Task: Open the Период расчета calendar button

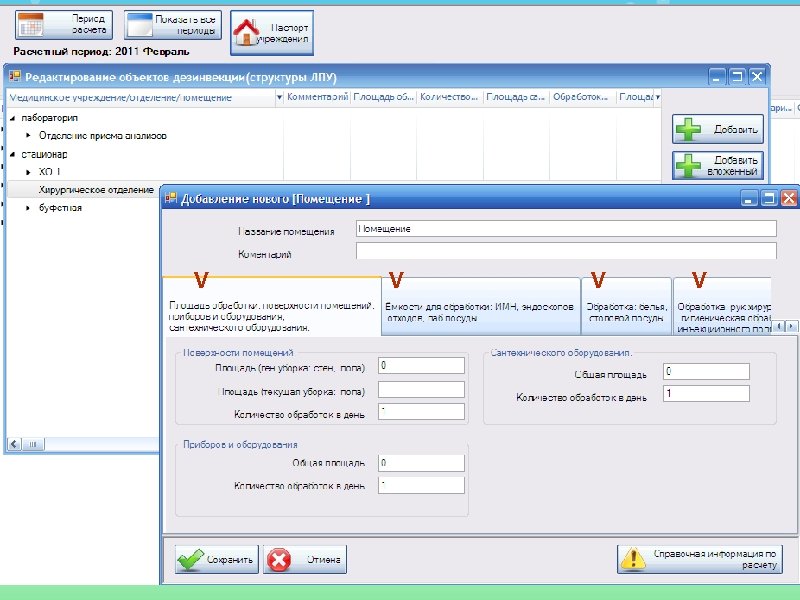Action: point(64,25)
